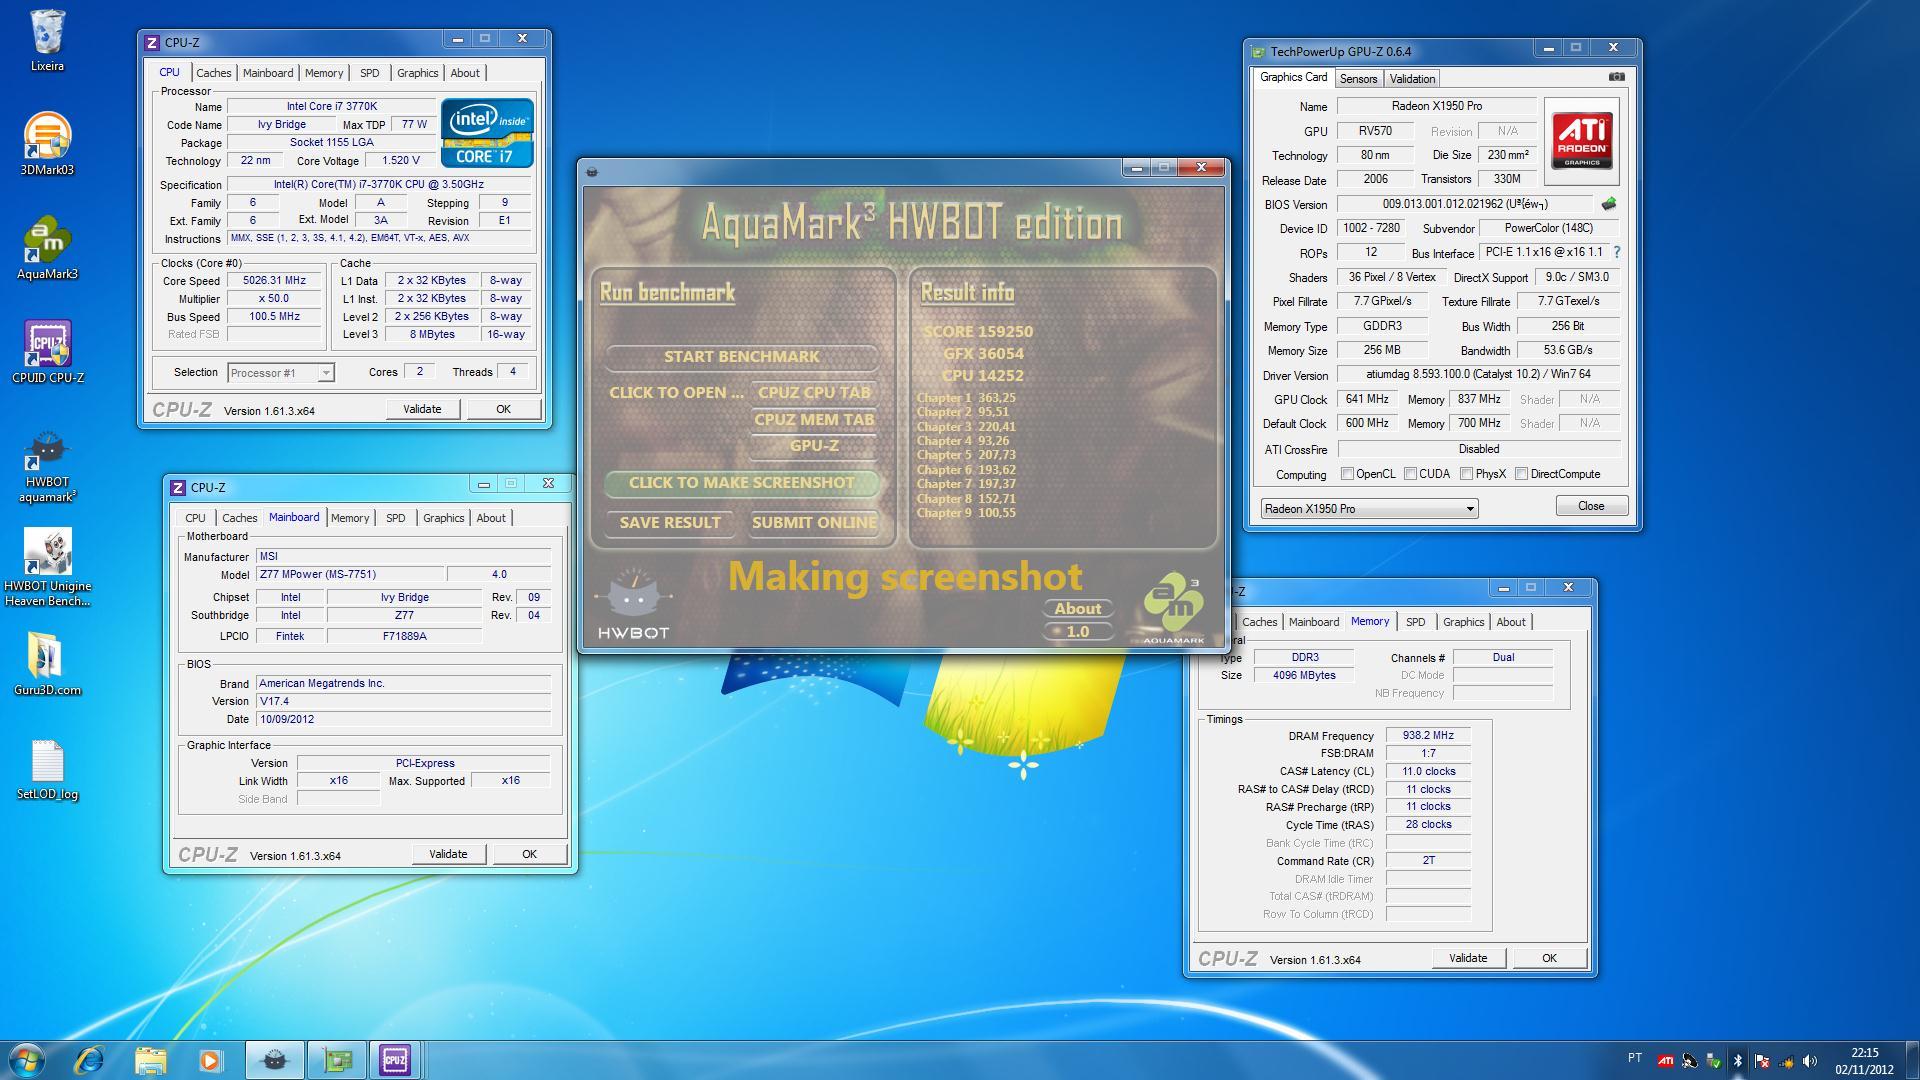
Task: Click the Core Speed value field
Action: [x=274, y=281]
